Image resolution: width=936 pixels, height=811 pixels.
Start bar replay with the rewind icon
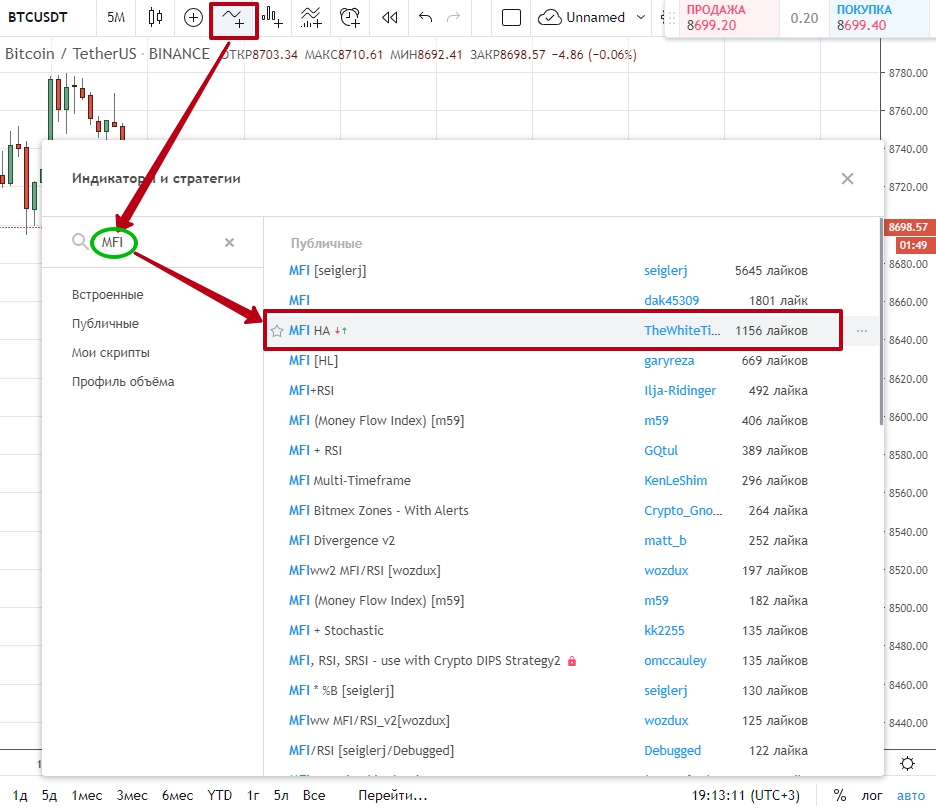[390, 17]
